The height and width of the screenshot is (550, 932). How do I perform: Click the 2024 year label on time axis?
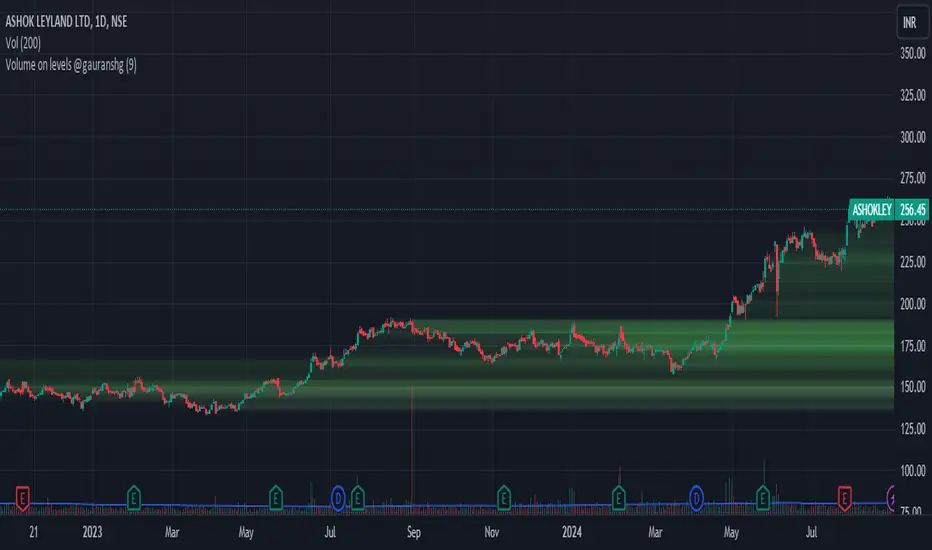(x=571, y=532)
